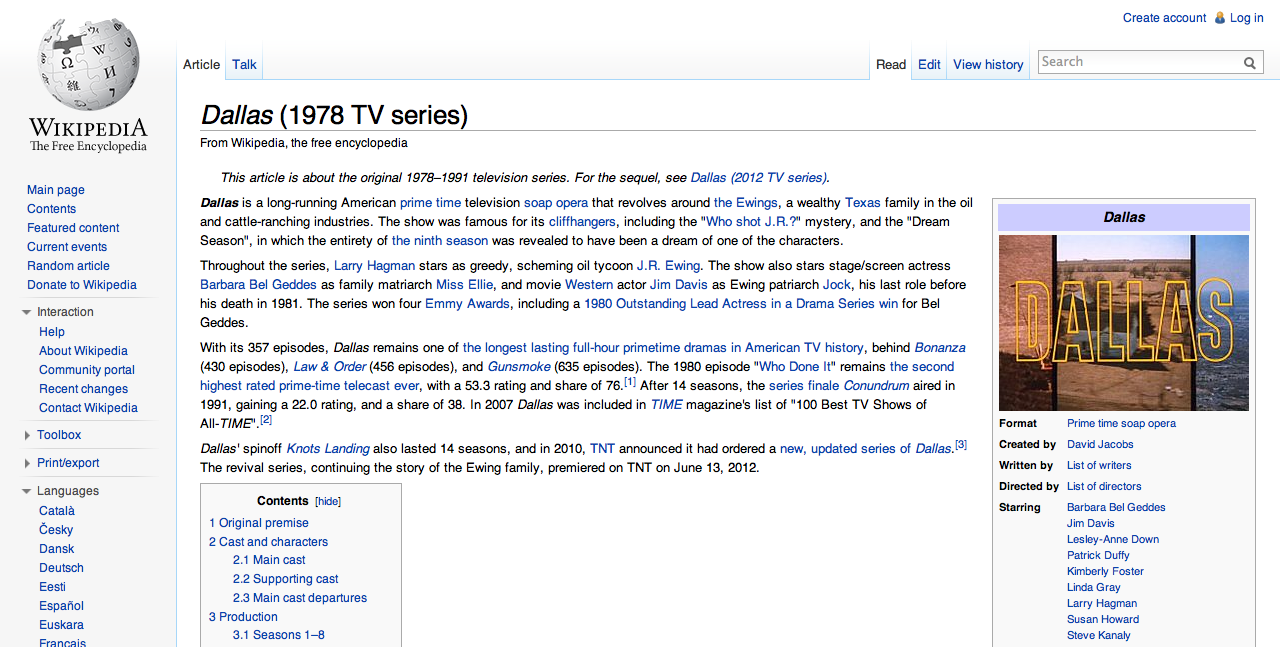Jump to 2.3 Main cast departures

[300, 598]
